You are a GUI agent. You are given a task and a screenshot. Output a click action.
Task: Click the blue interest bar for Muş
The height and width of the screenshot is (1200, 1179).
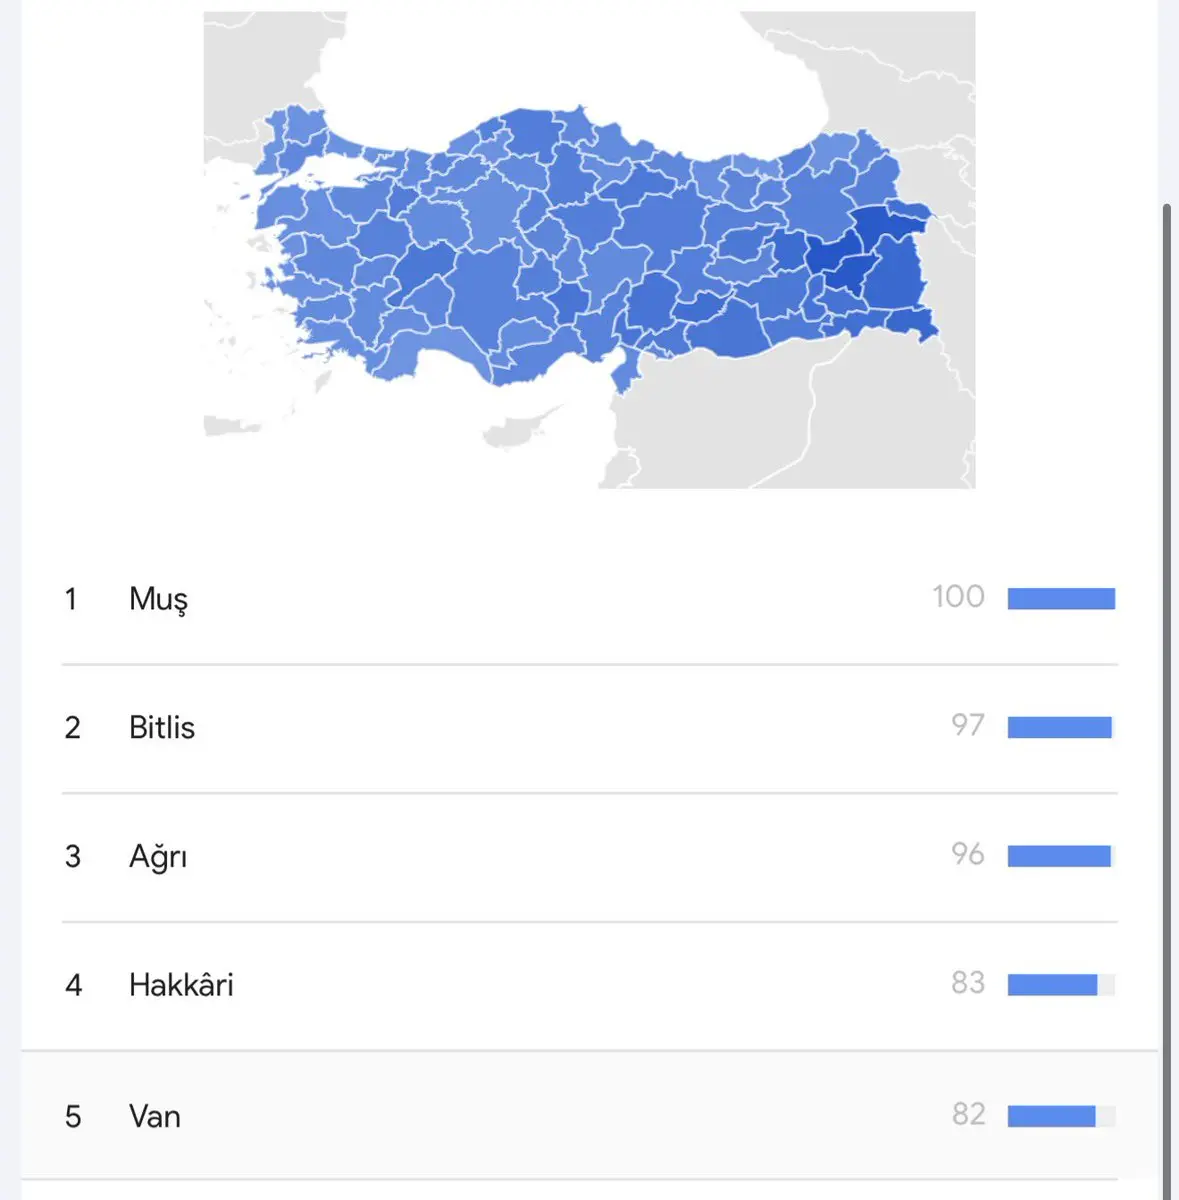click(x=1061, y=599)
